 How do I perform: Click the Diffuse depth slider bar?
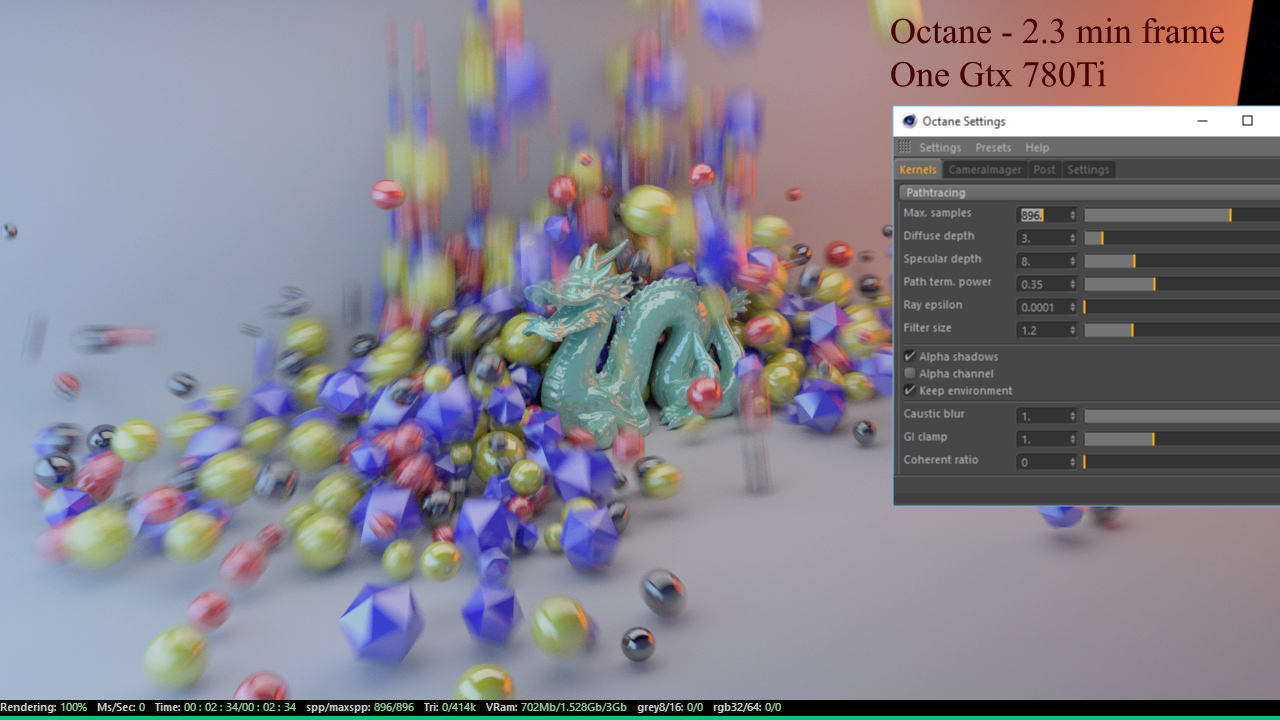pyautogui.click(x=1182, y=238)
